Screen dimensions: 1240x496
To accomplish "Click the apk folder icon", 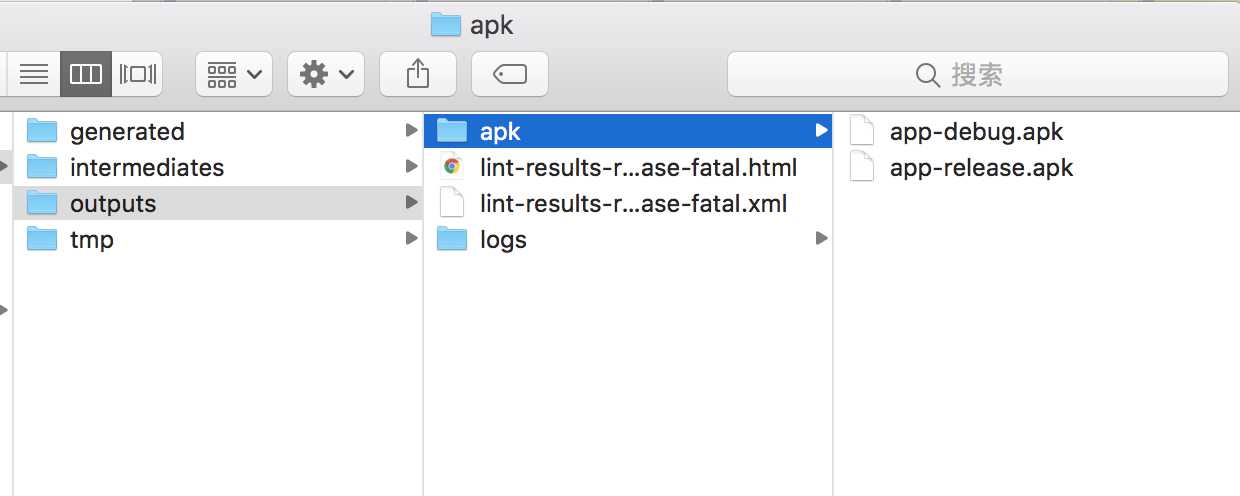I will coord(452,131).
